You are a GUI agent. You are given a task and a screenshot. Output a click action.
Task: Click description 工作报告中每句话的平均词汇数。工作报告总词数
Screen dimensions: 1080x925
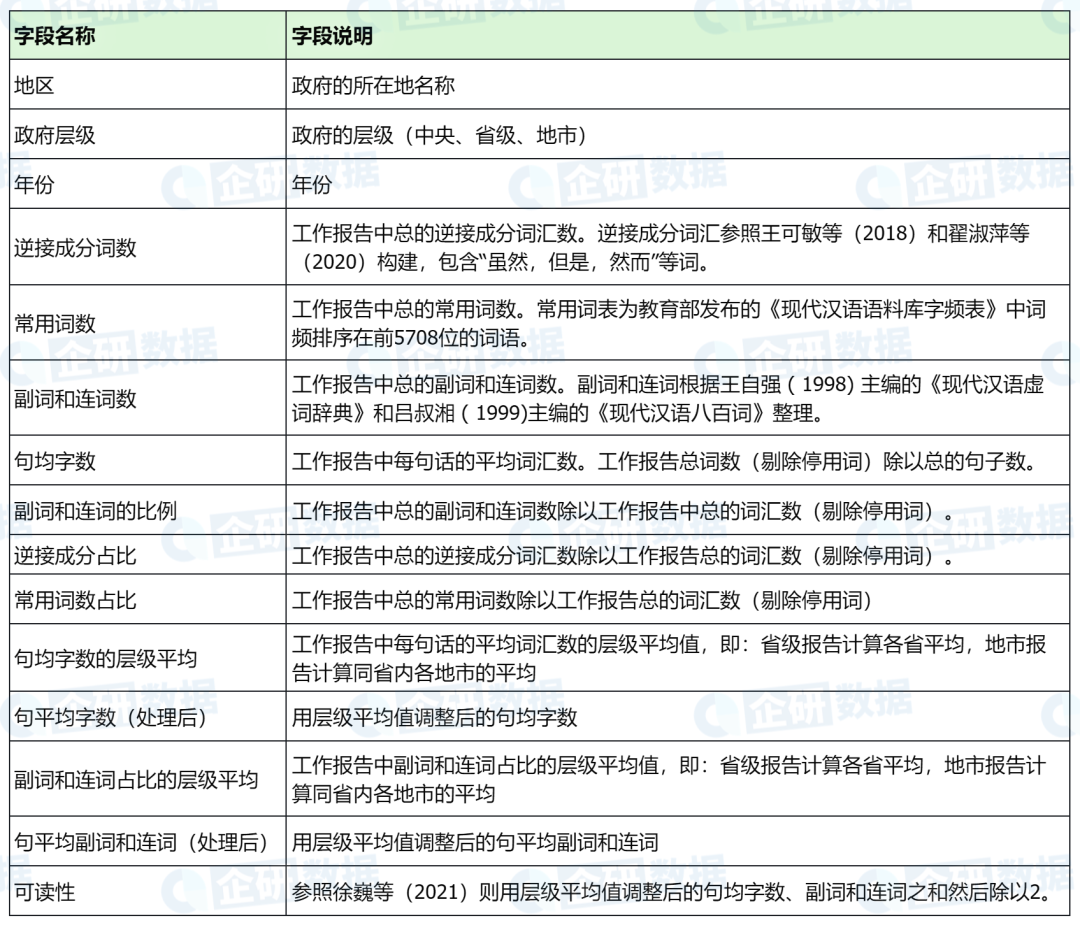point(678,460)
